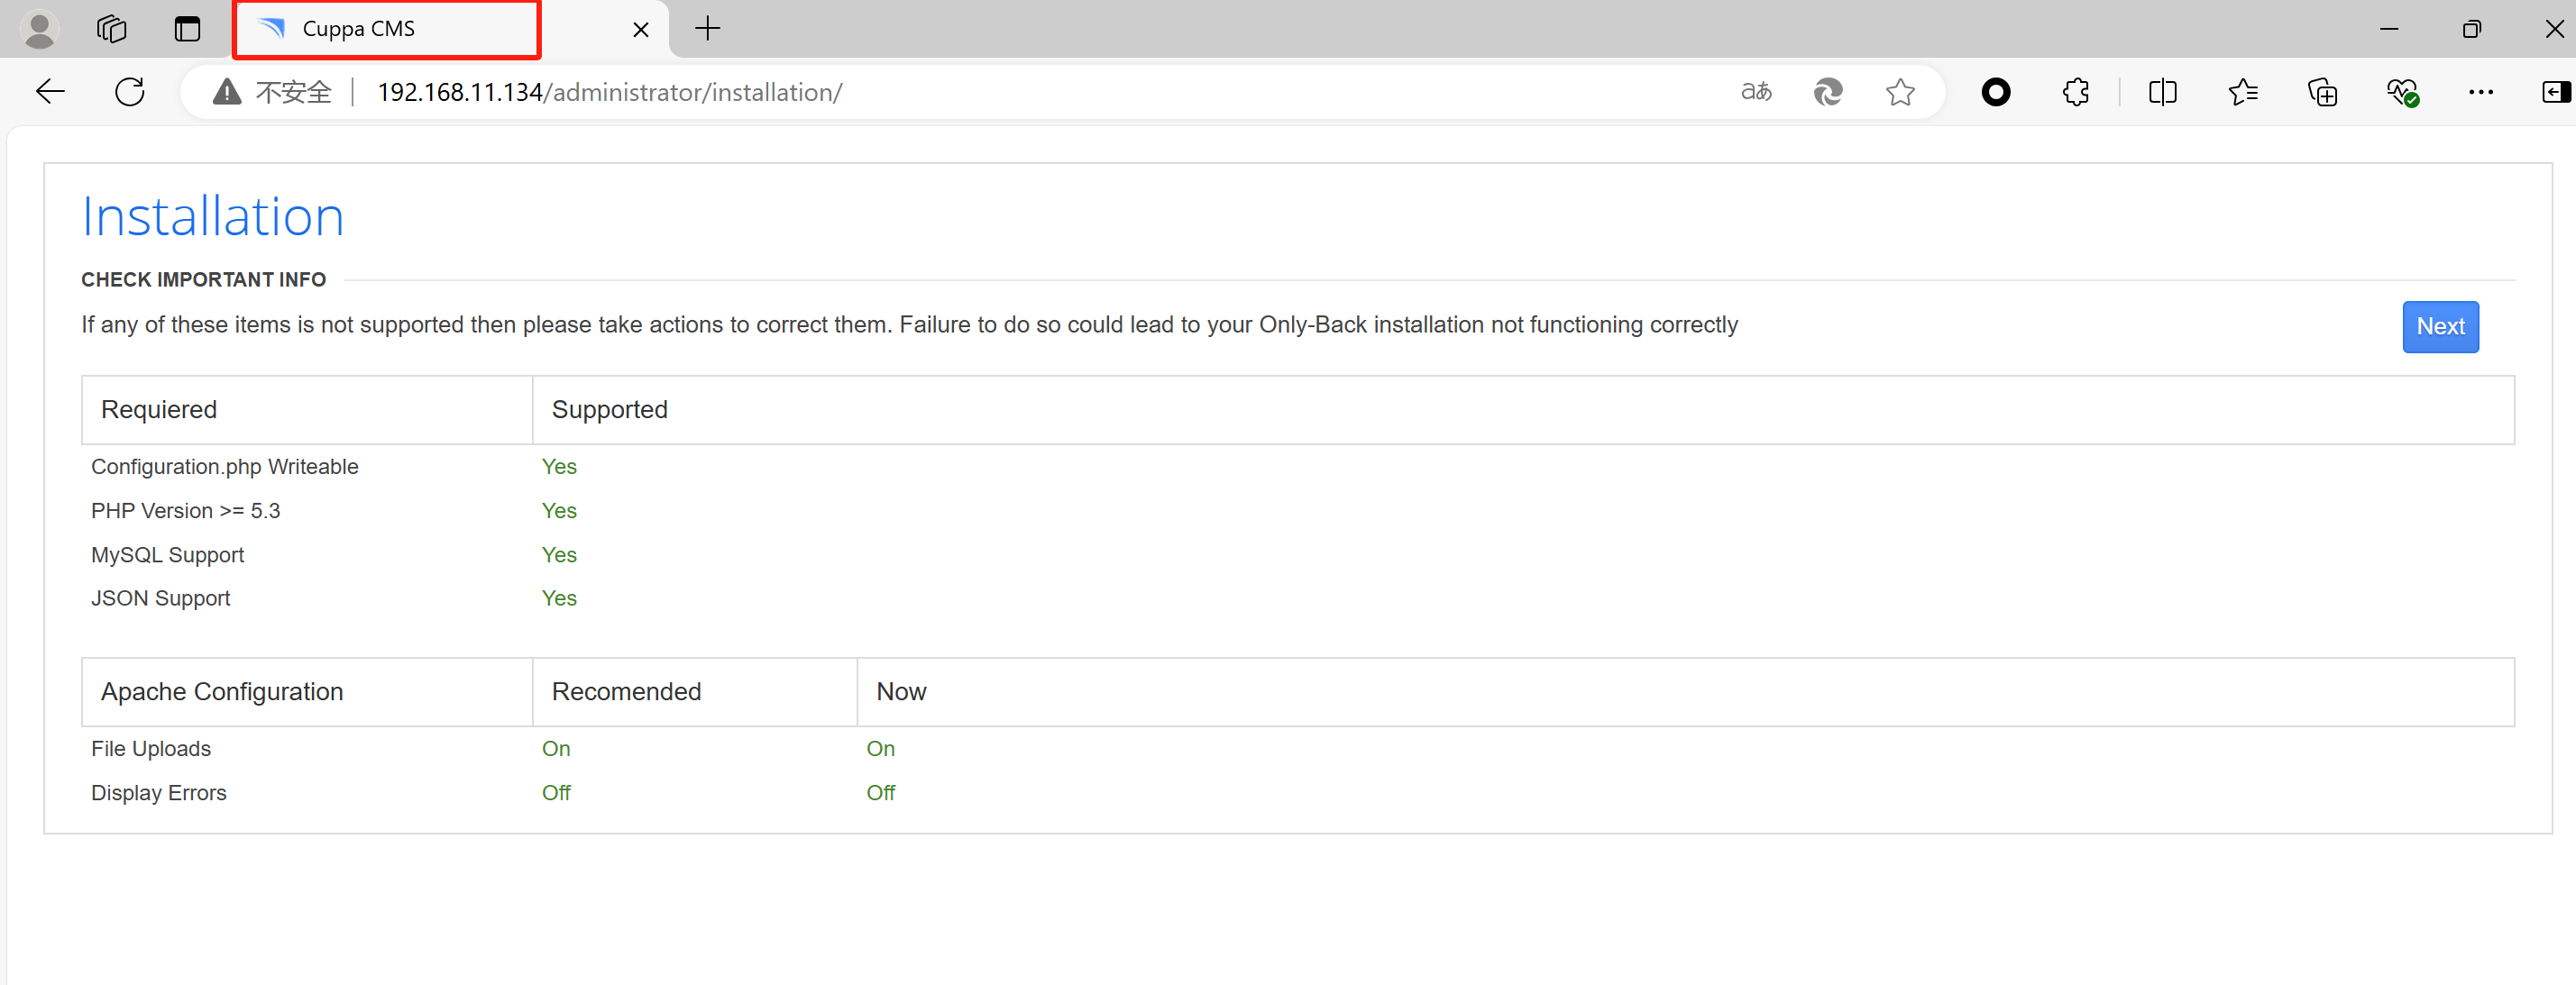Open a new tab

pyautogui.click(x=707, y=29)
